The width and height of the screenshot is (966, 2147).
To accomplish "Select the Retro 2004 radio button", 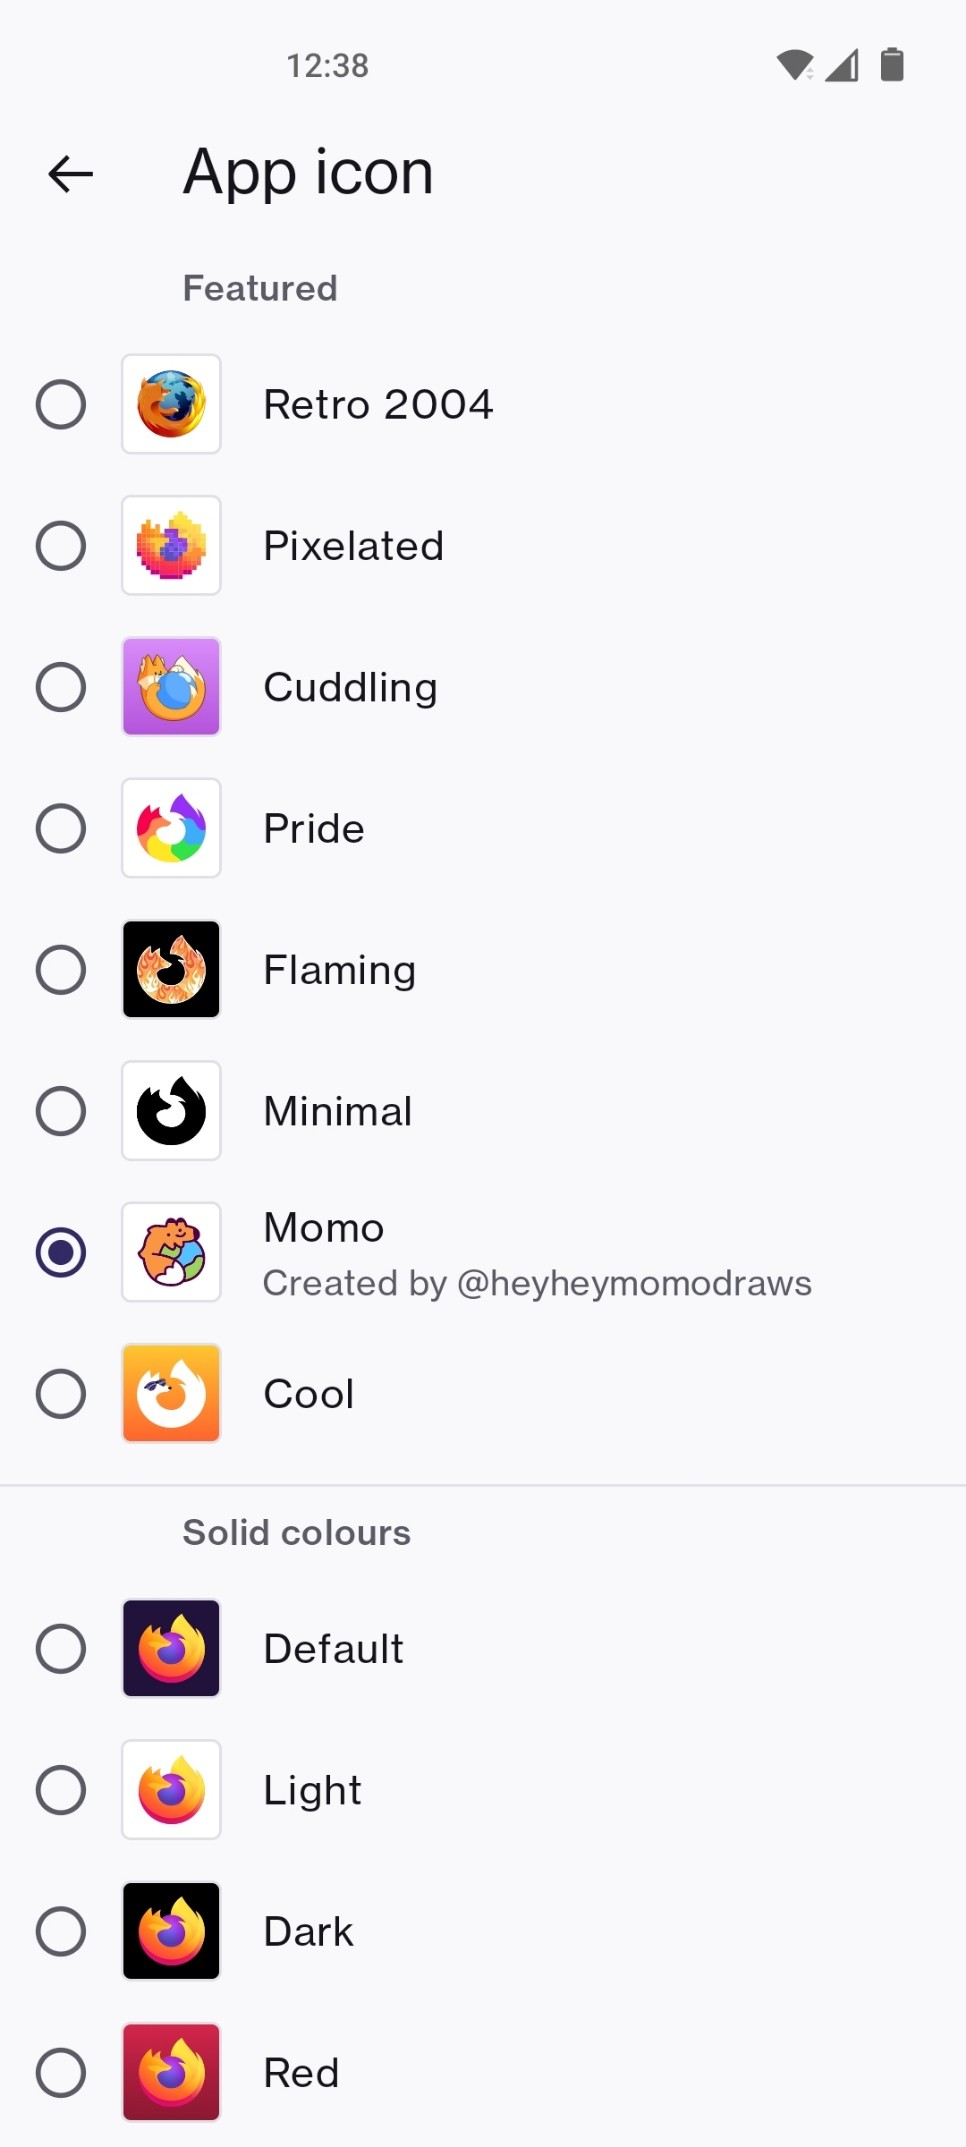I will coord(61,404).
